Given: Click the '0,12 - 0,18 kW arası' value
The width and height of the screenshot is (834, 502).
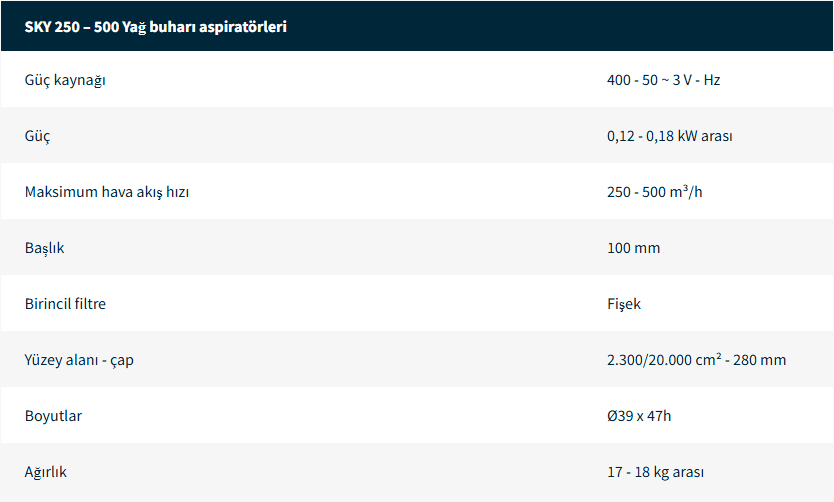Looking at the screenshot, I should (x=669, y=136).
